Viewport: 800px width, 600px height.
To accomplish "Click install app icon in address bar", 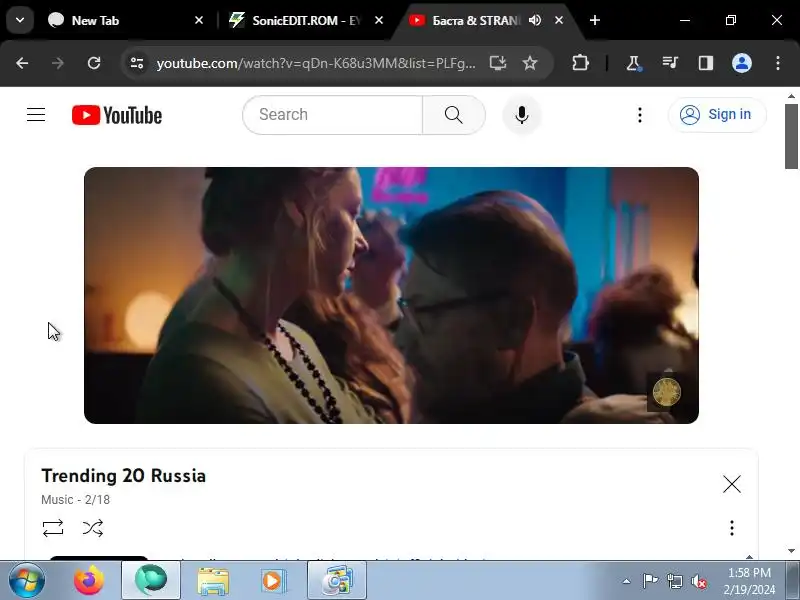I will click(x=497, y=63).
